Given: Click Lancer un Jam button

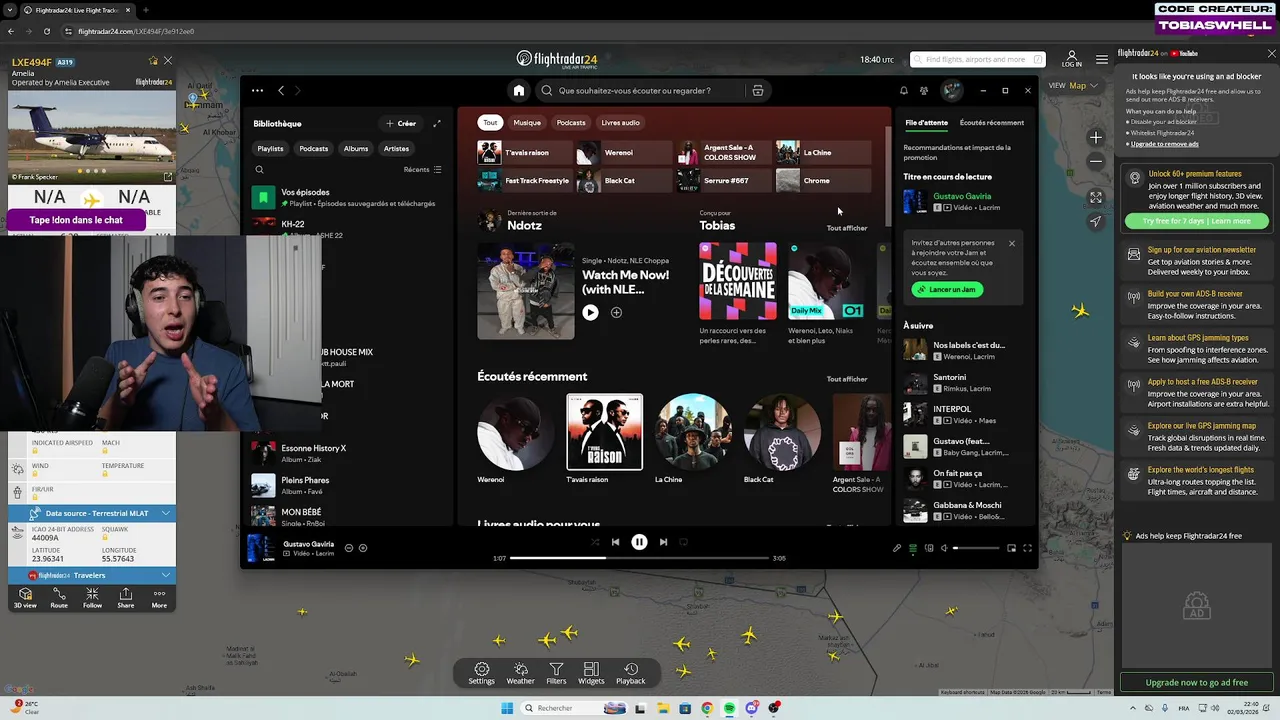Looking at the screenshot, I should pos(947,290).
